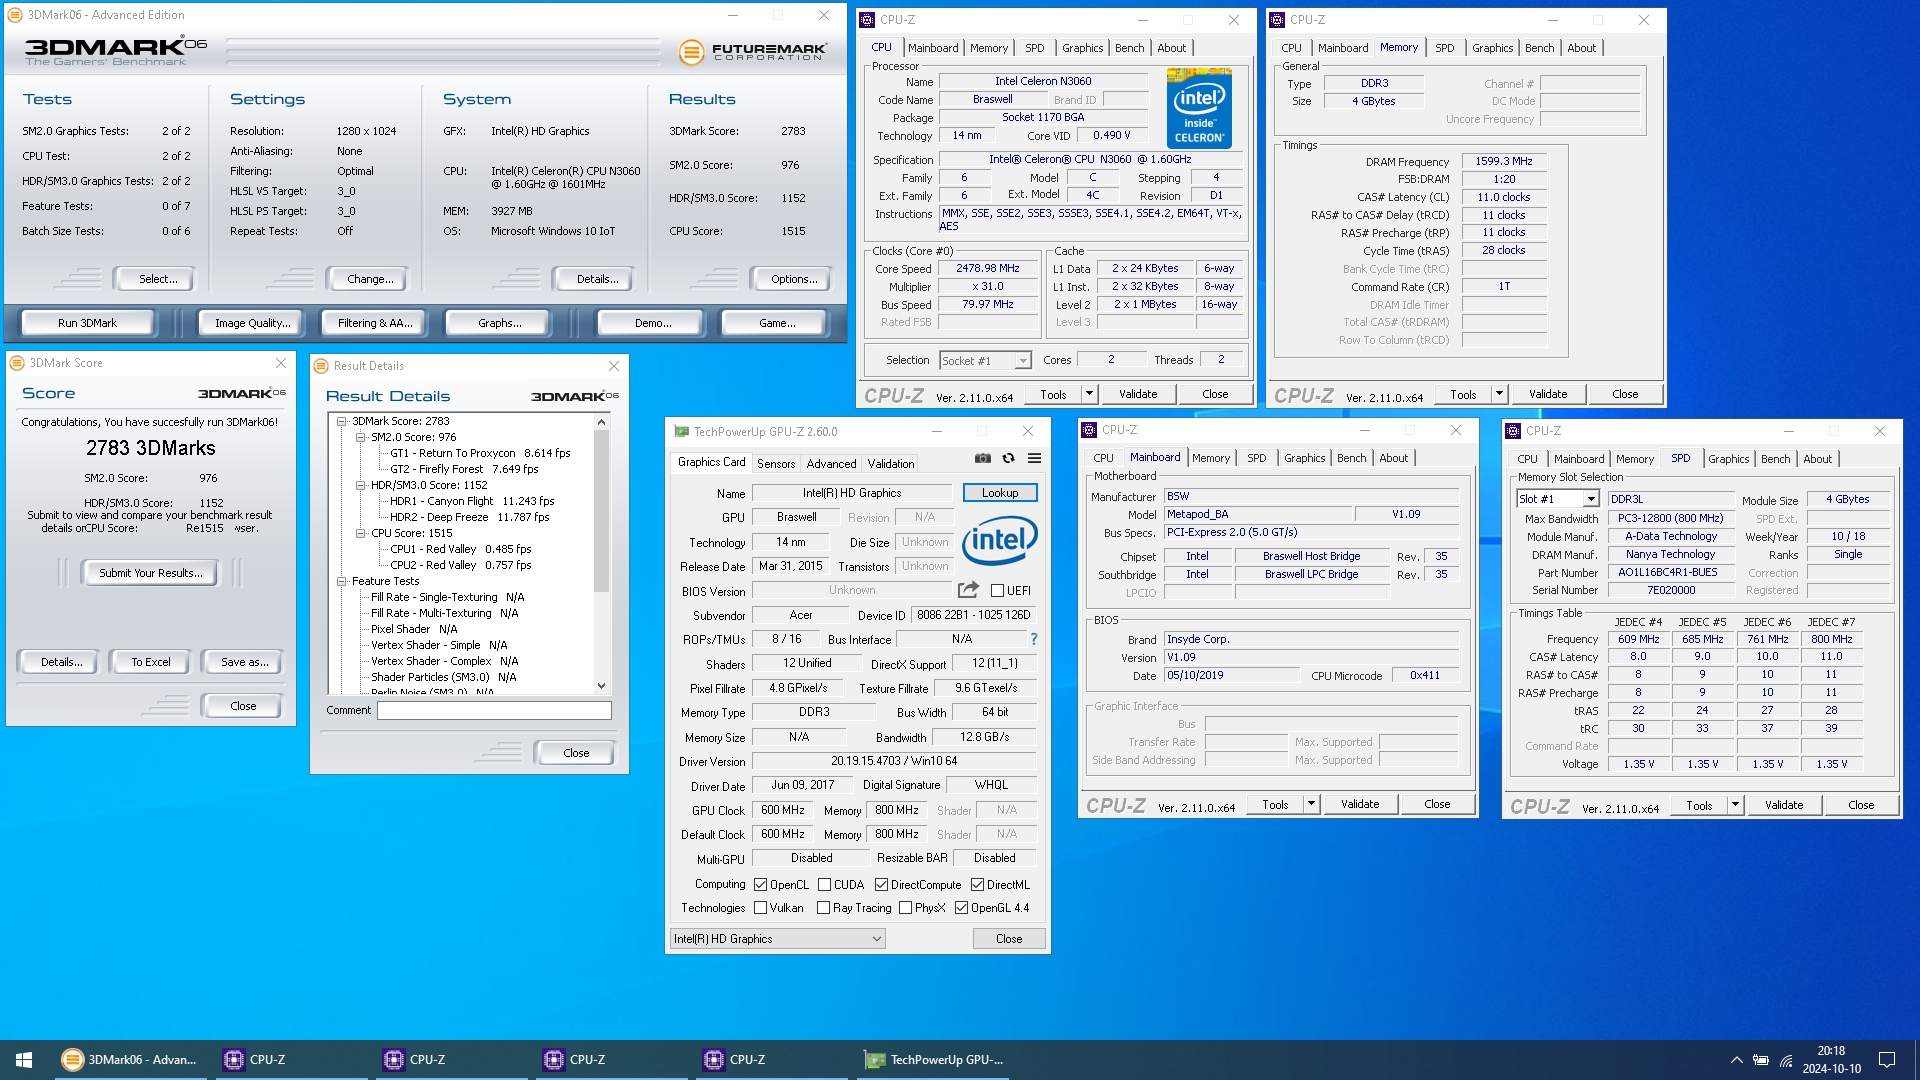Click the battery tray icon
This screenshot has width=1920, height=1080.
[1761, 1060]
